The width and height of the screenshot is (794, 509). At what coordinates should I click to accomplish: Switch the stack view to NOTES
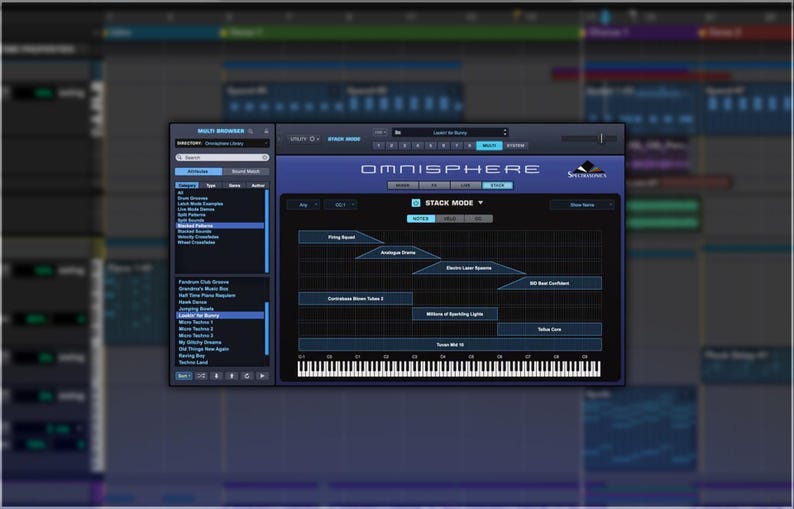pyautogui.click(x=421, y=219)
